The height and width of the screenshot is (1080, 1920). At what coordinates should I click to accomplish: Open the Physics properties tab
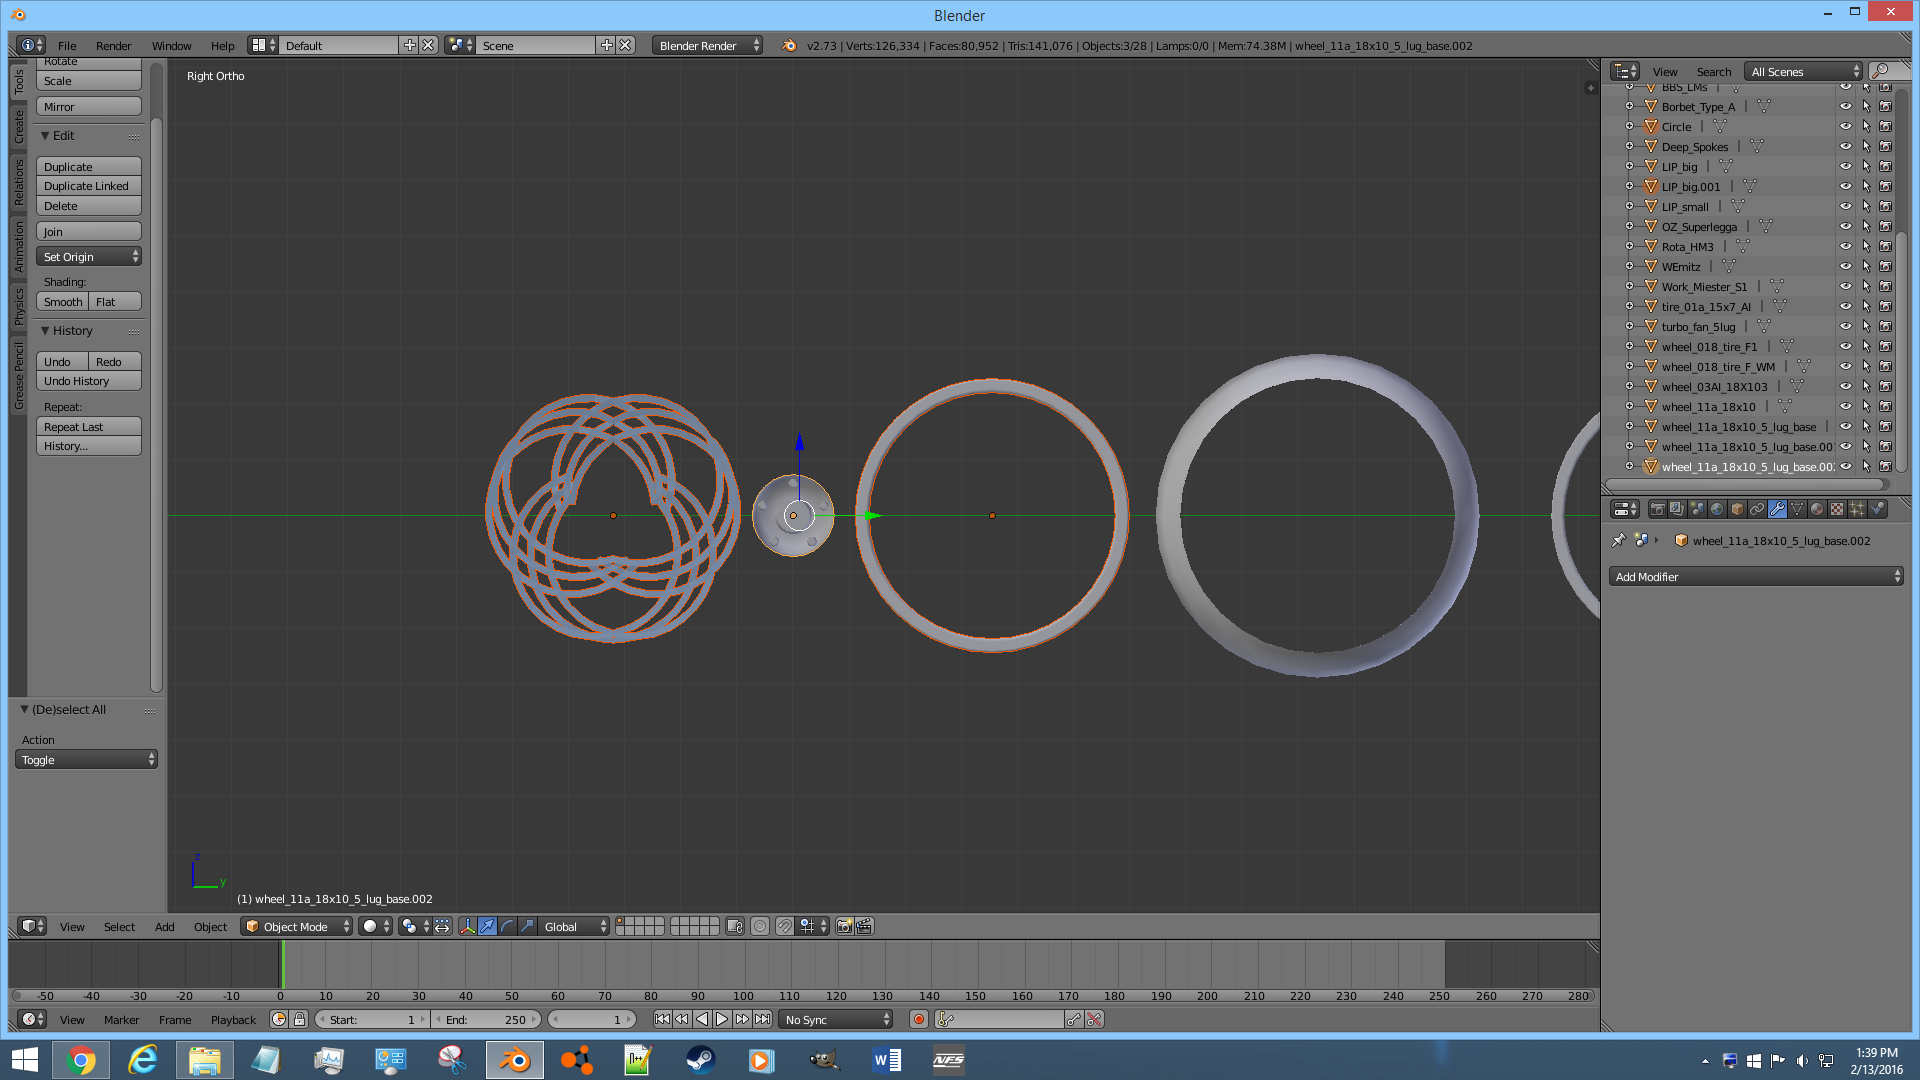point(1878,509)
